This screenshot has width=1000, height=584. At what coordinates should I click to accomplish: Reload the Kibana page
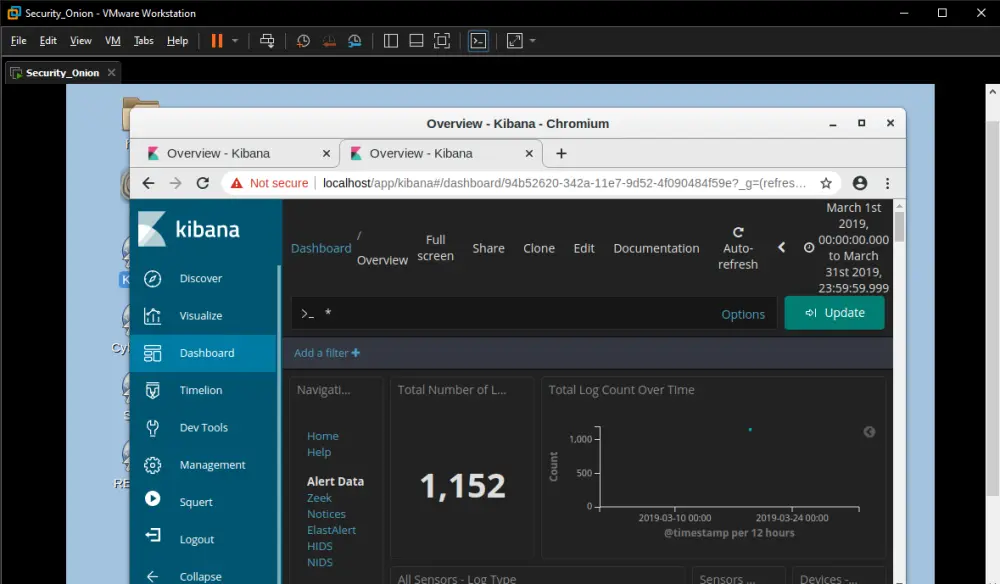[203, 183]
